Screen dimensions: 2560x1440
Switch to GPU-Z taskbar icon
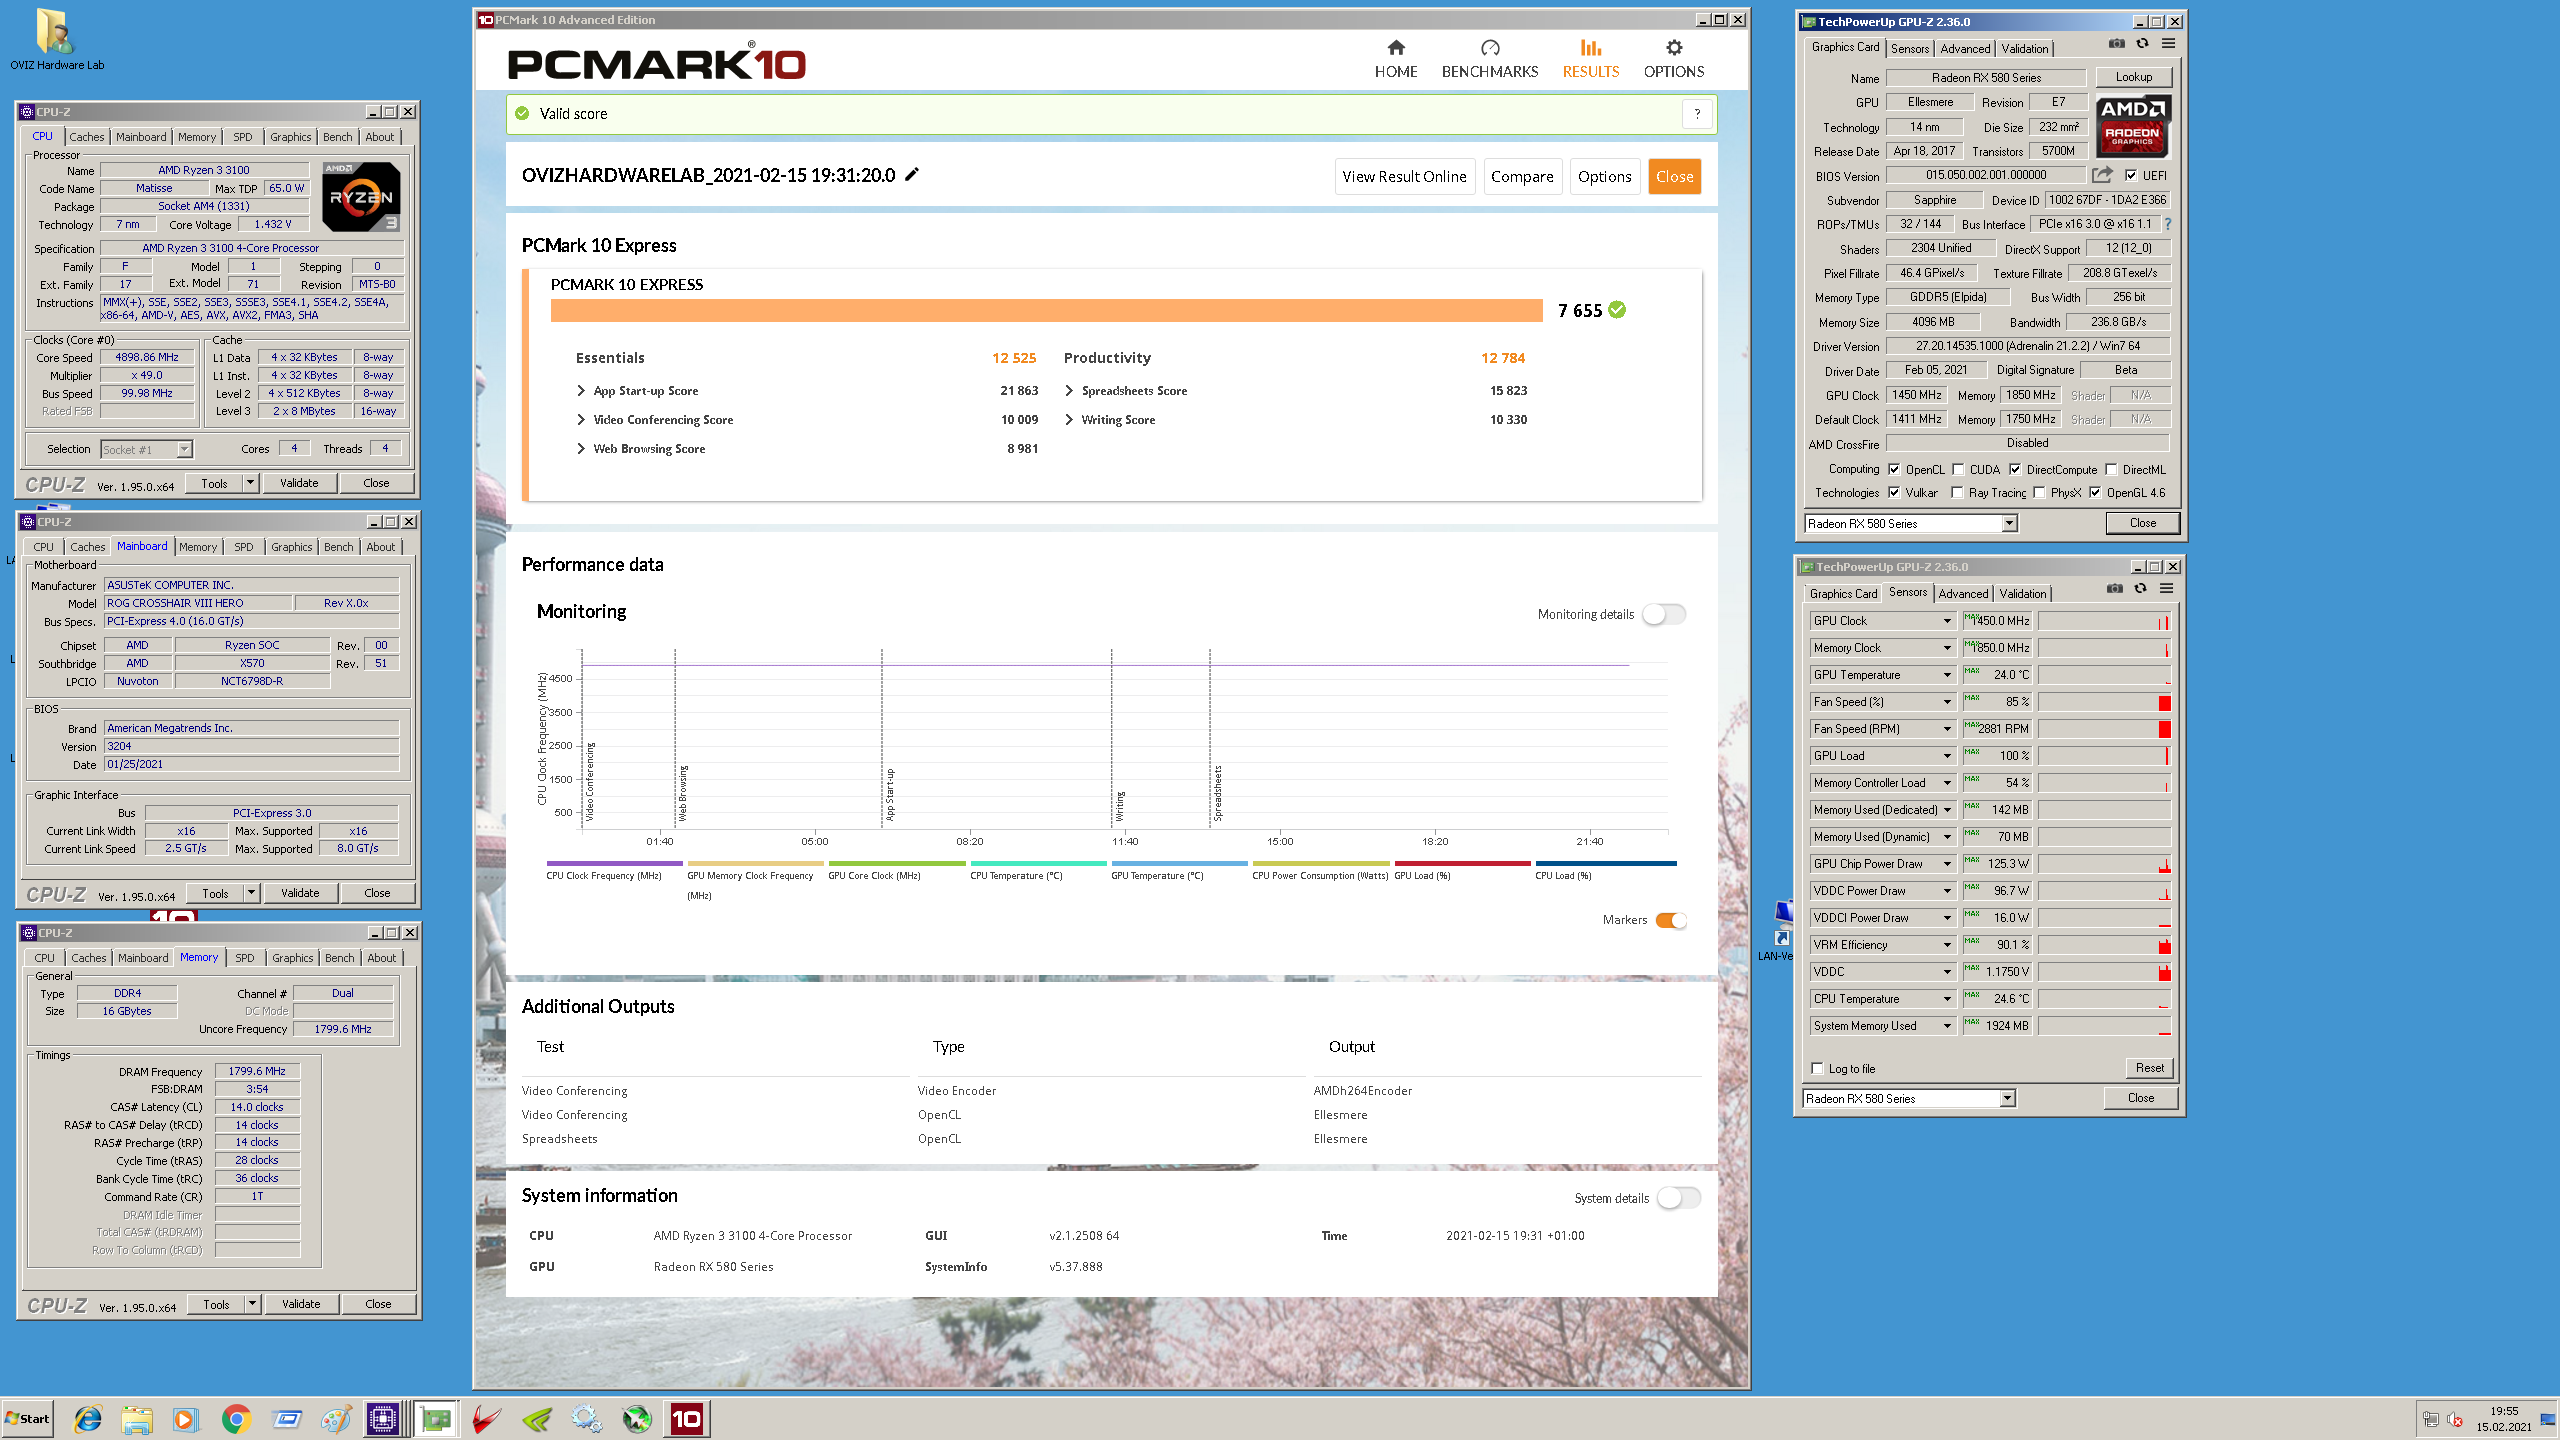point(436,1419)
